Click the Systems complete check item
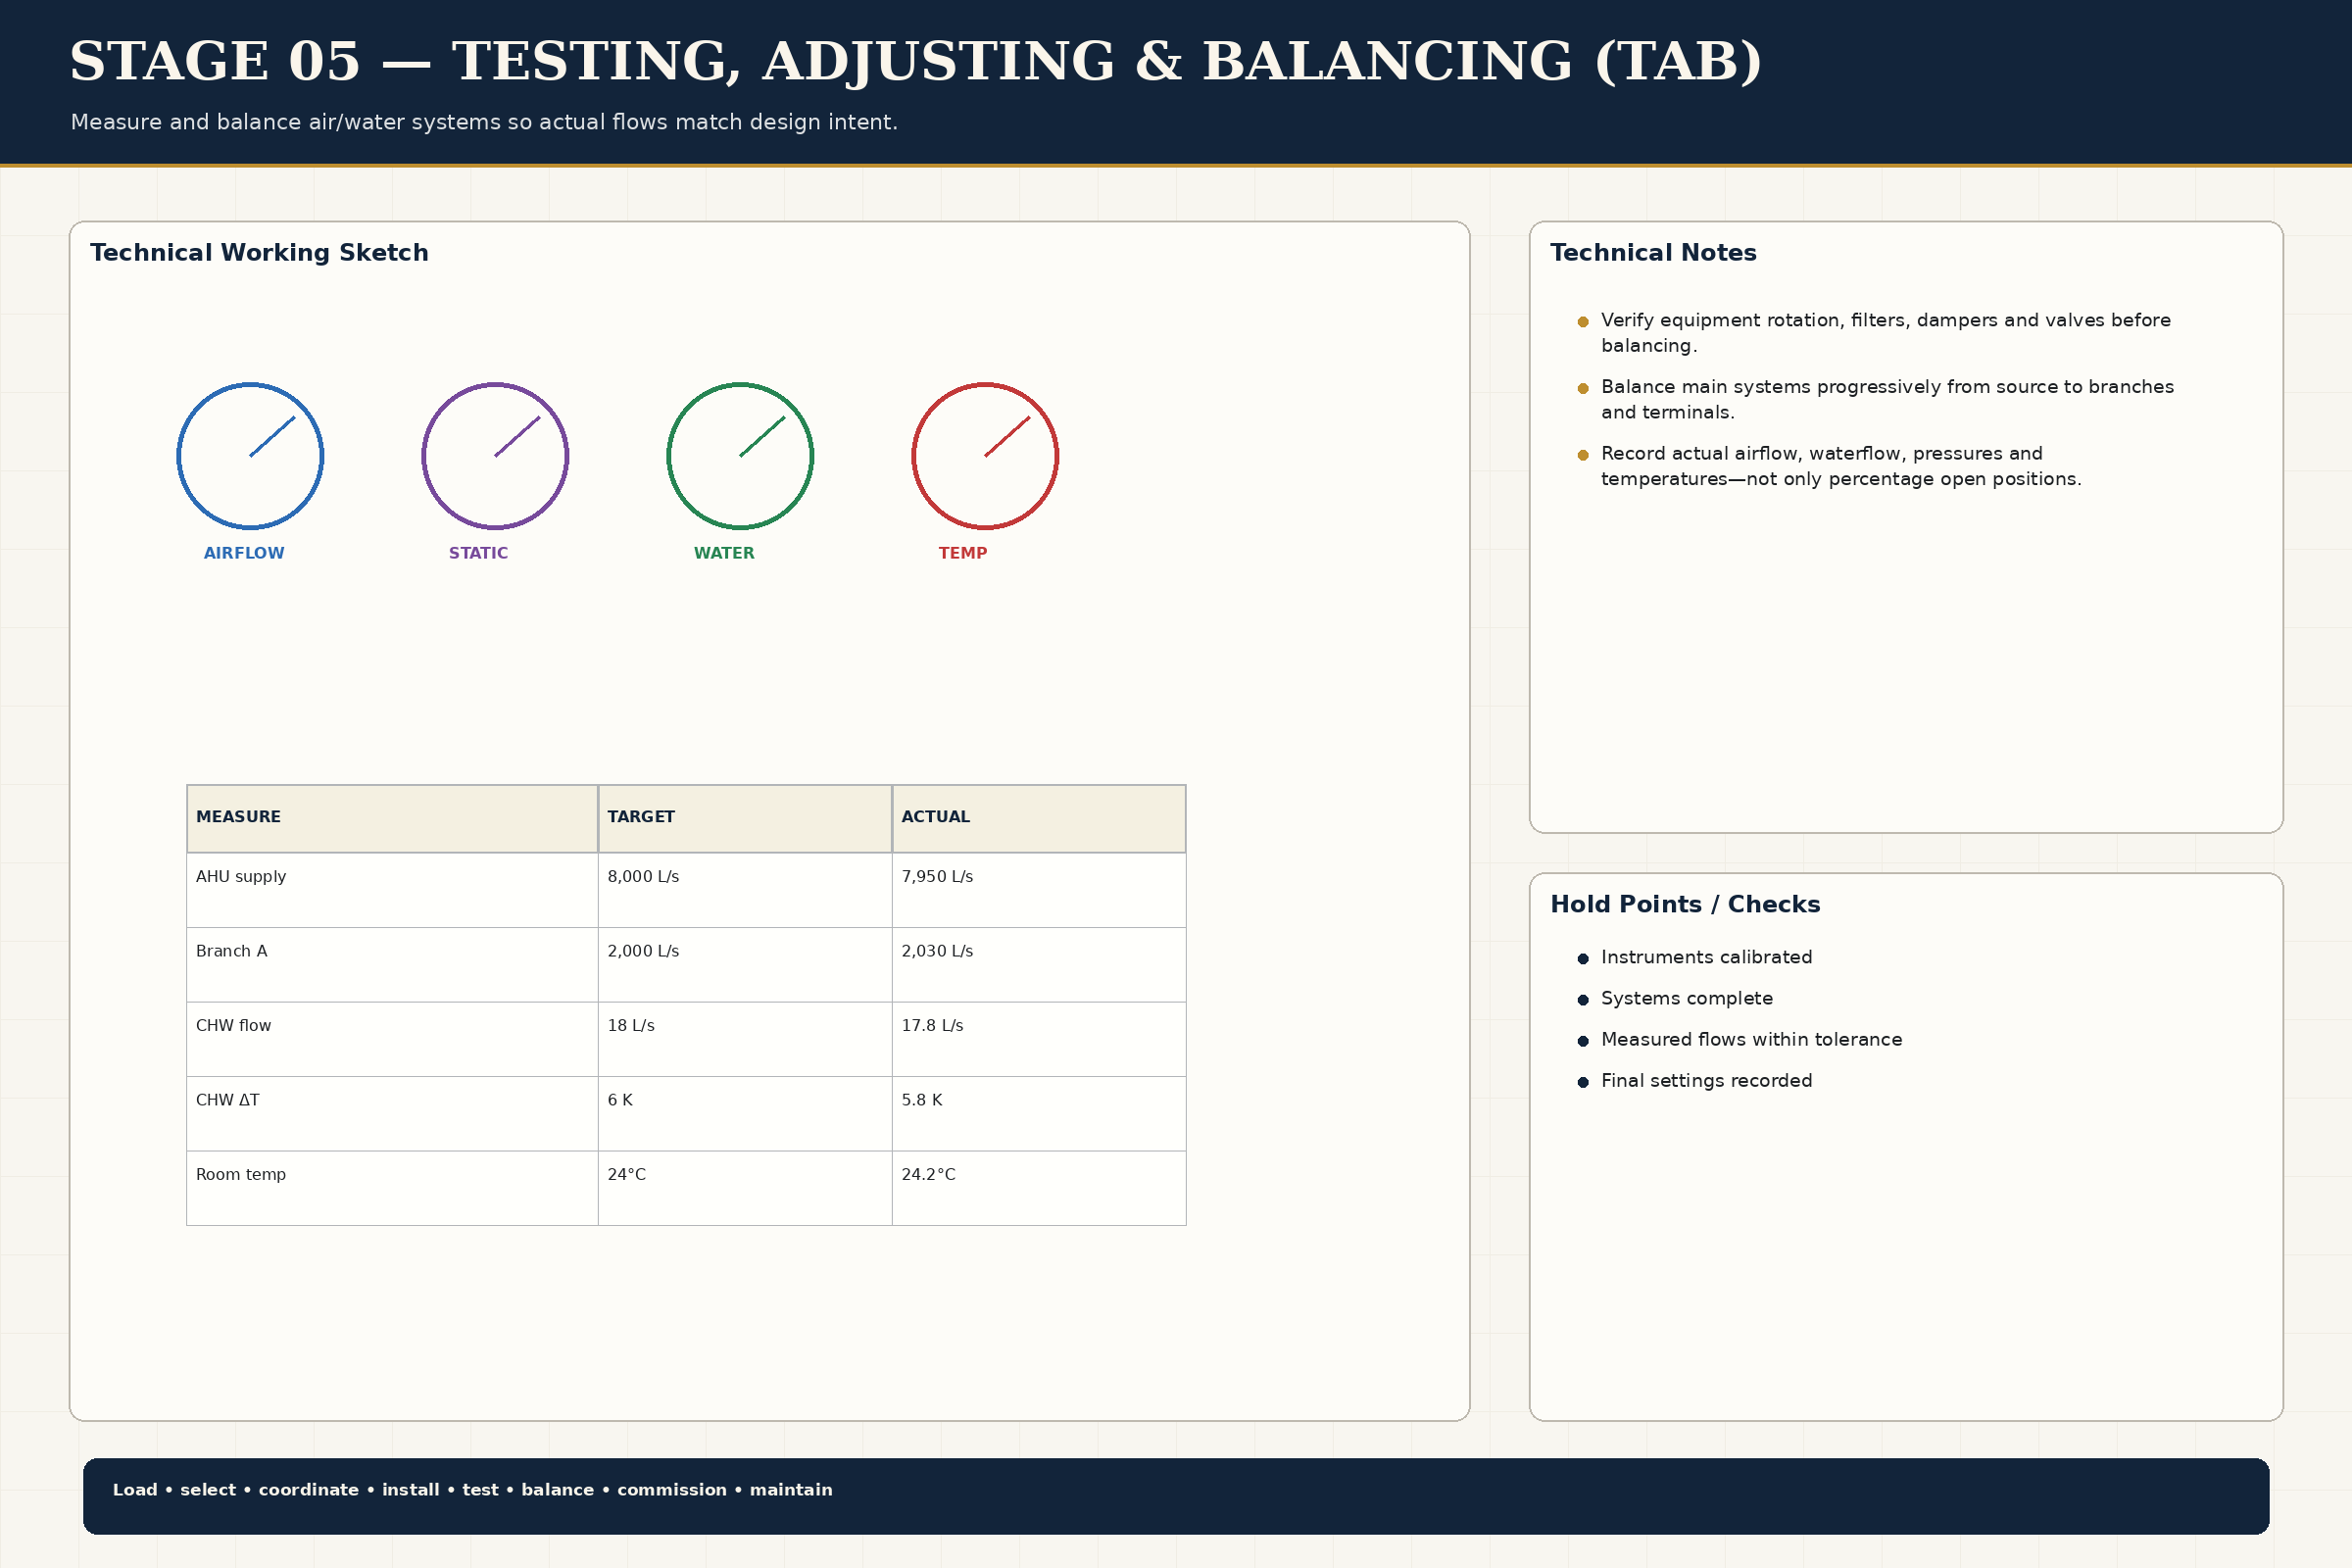Image resolution: width=2352 pixels, height=1568 pixels. 1686,999
